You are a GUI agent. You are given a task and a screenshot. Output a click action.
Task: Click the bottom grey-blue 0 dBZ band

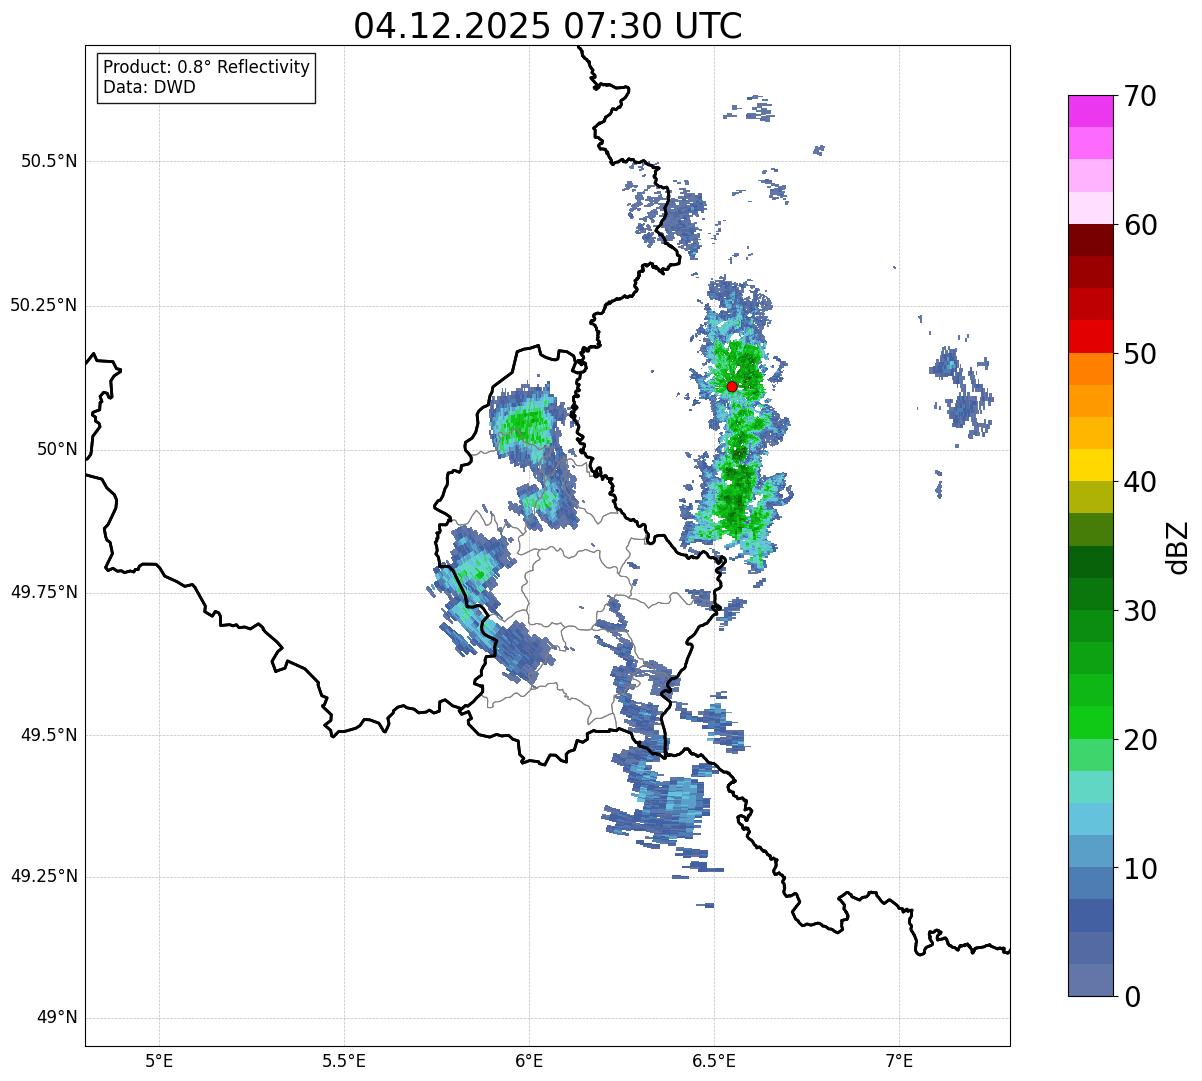point(1091,980)
